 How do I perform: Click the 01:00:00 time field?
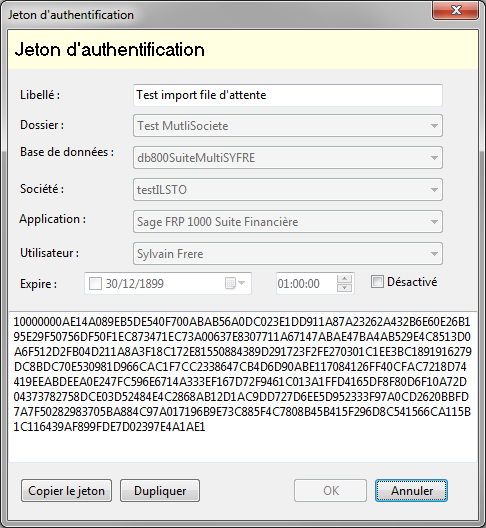pyautogui.click(x=306, y=284)
